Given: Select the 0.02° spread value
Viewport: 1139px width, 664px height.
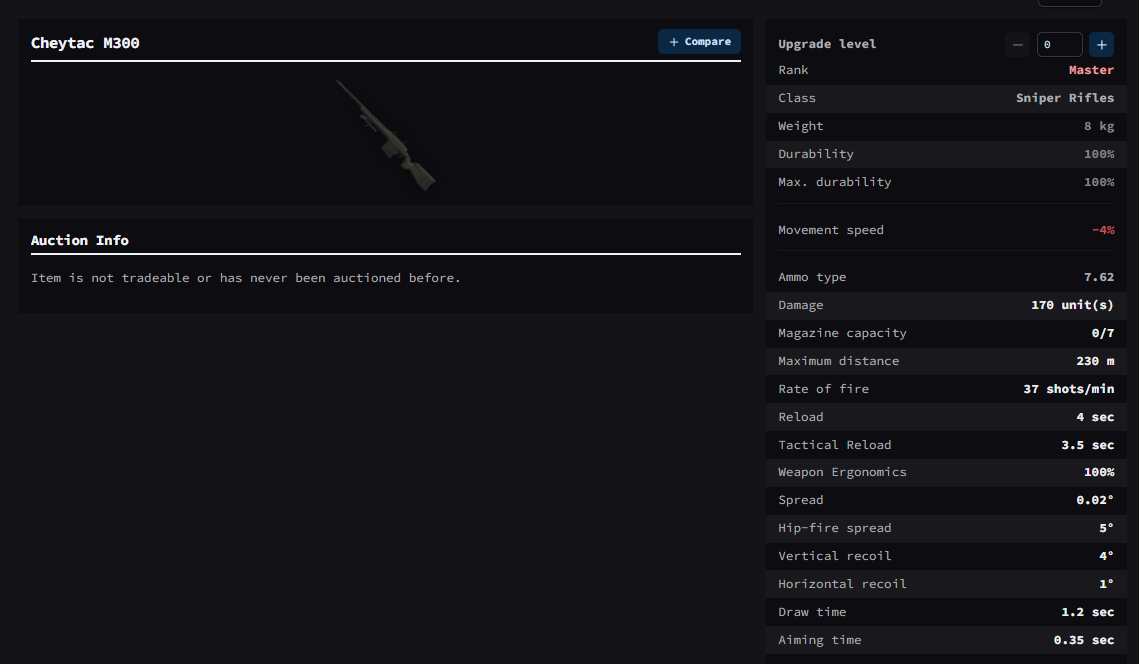Looking at the screenshot, I should [x=1095, y=501].
